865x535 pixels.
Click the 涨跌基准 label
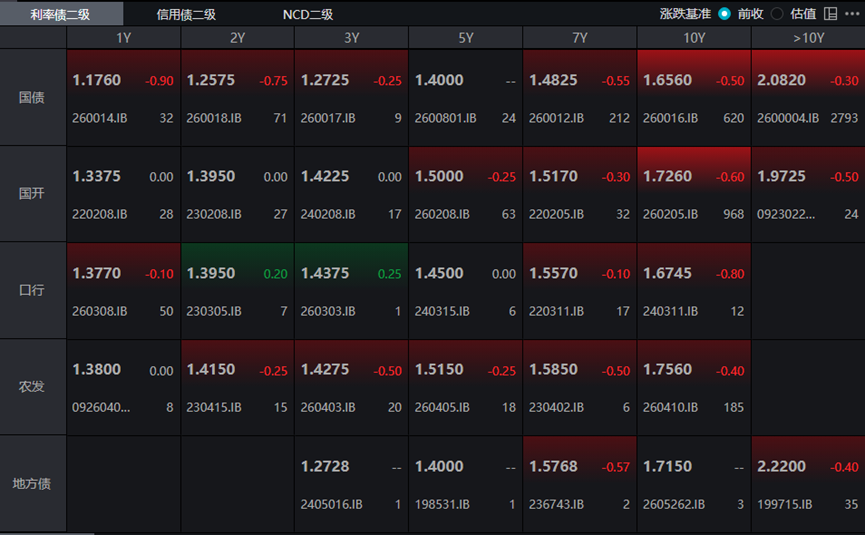click(685, 14)
